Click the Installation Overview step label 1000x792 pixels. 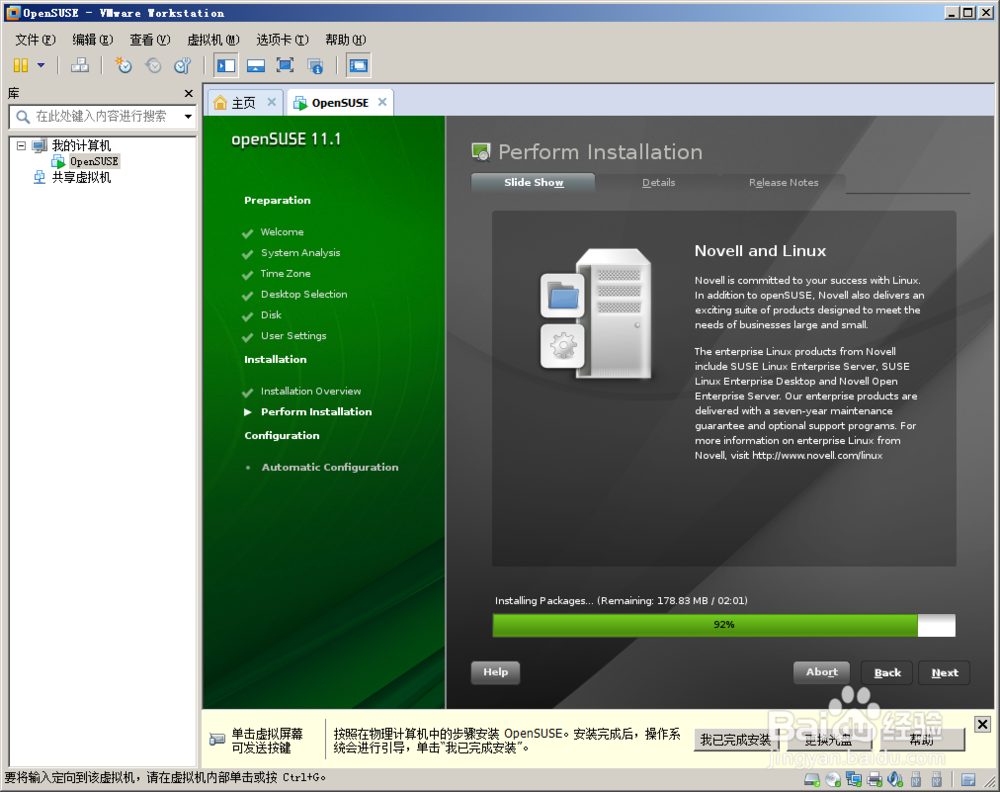(x=311, y=391)
